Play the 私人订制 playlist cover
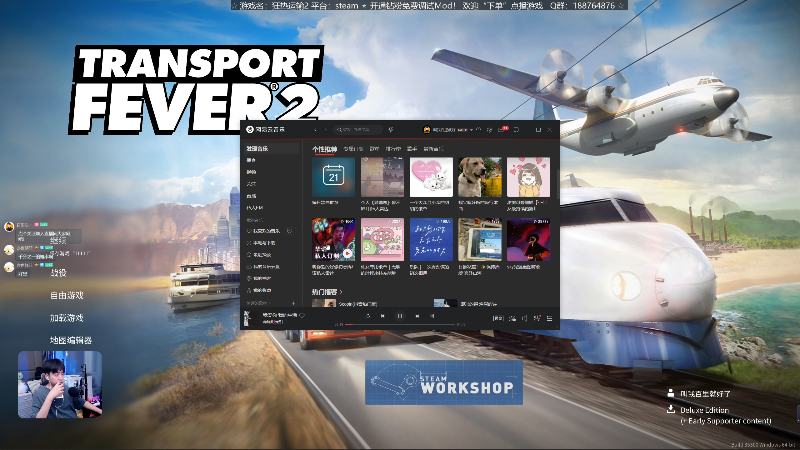Viewport: 800px width, 450px height. (333, 239)
